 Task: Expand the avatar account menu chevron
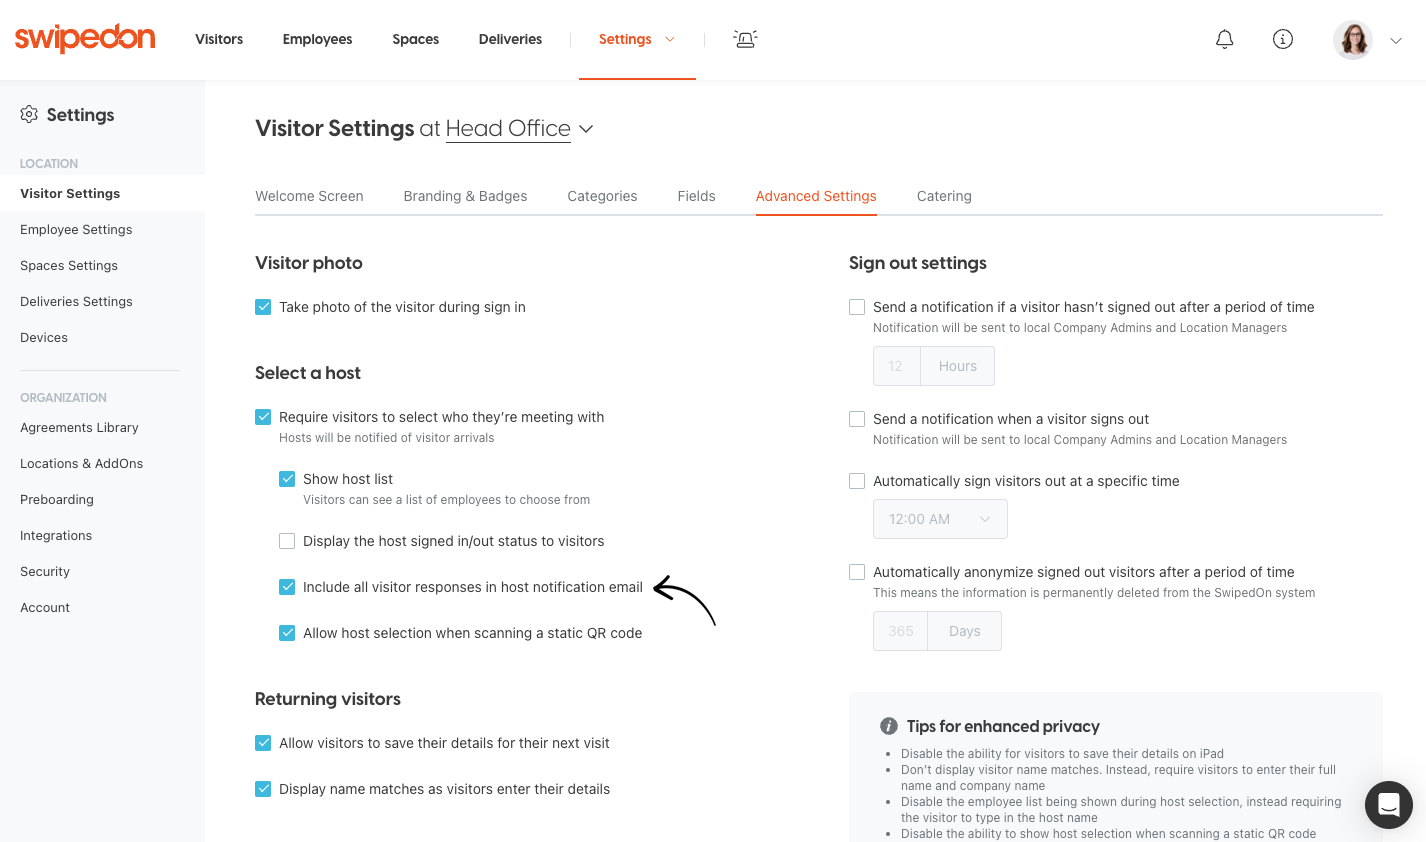pos(1395,40)
